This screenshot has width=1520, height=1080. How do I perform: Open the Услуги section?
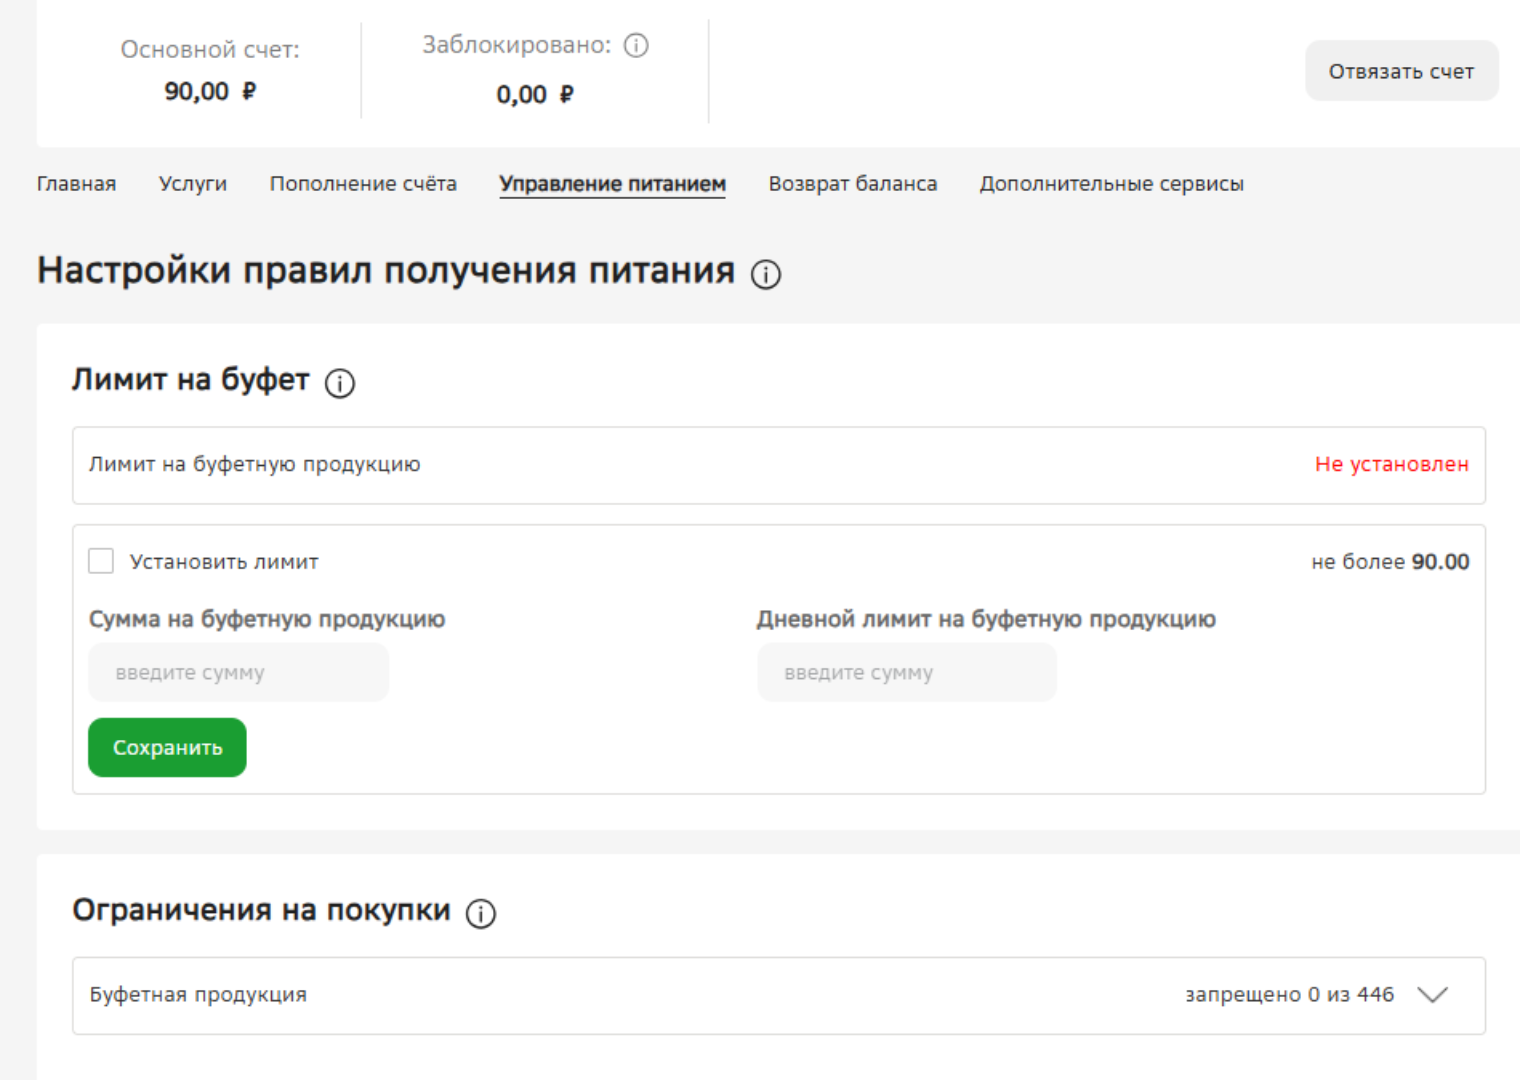(192, 183)
